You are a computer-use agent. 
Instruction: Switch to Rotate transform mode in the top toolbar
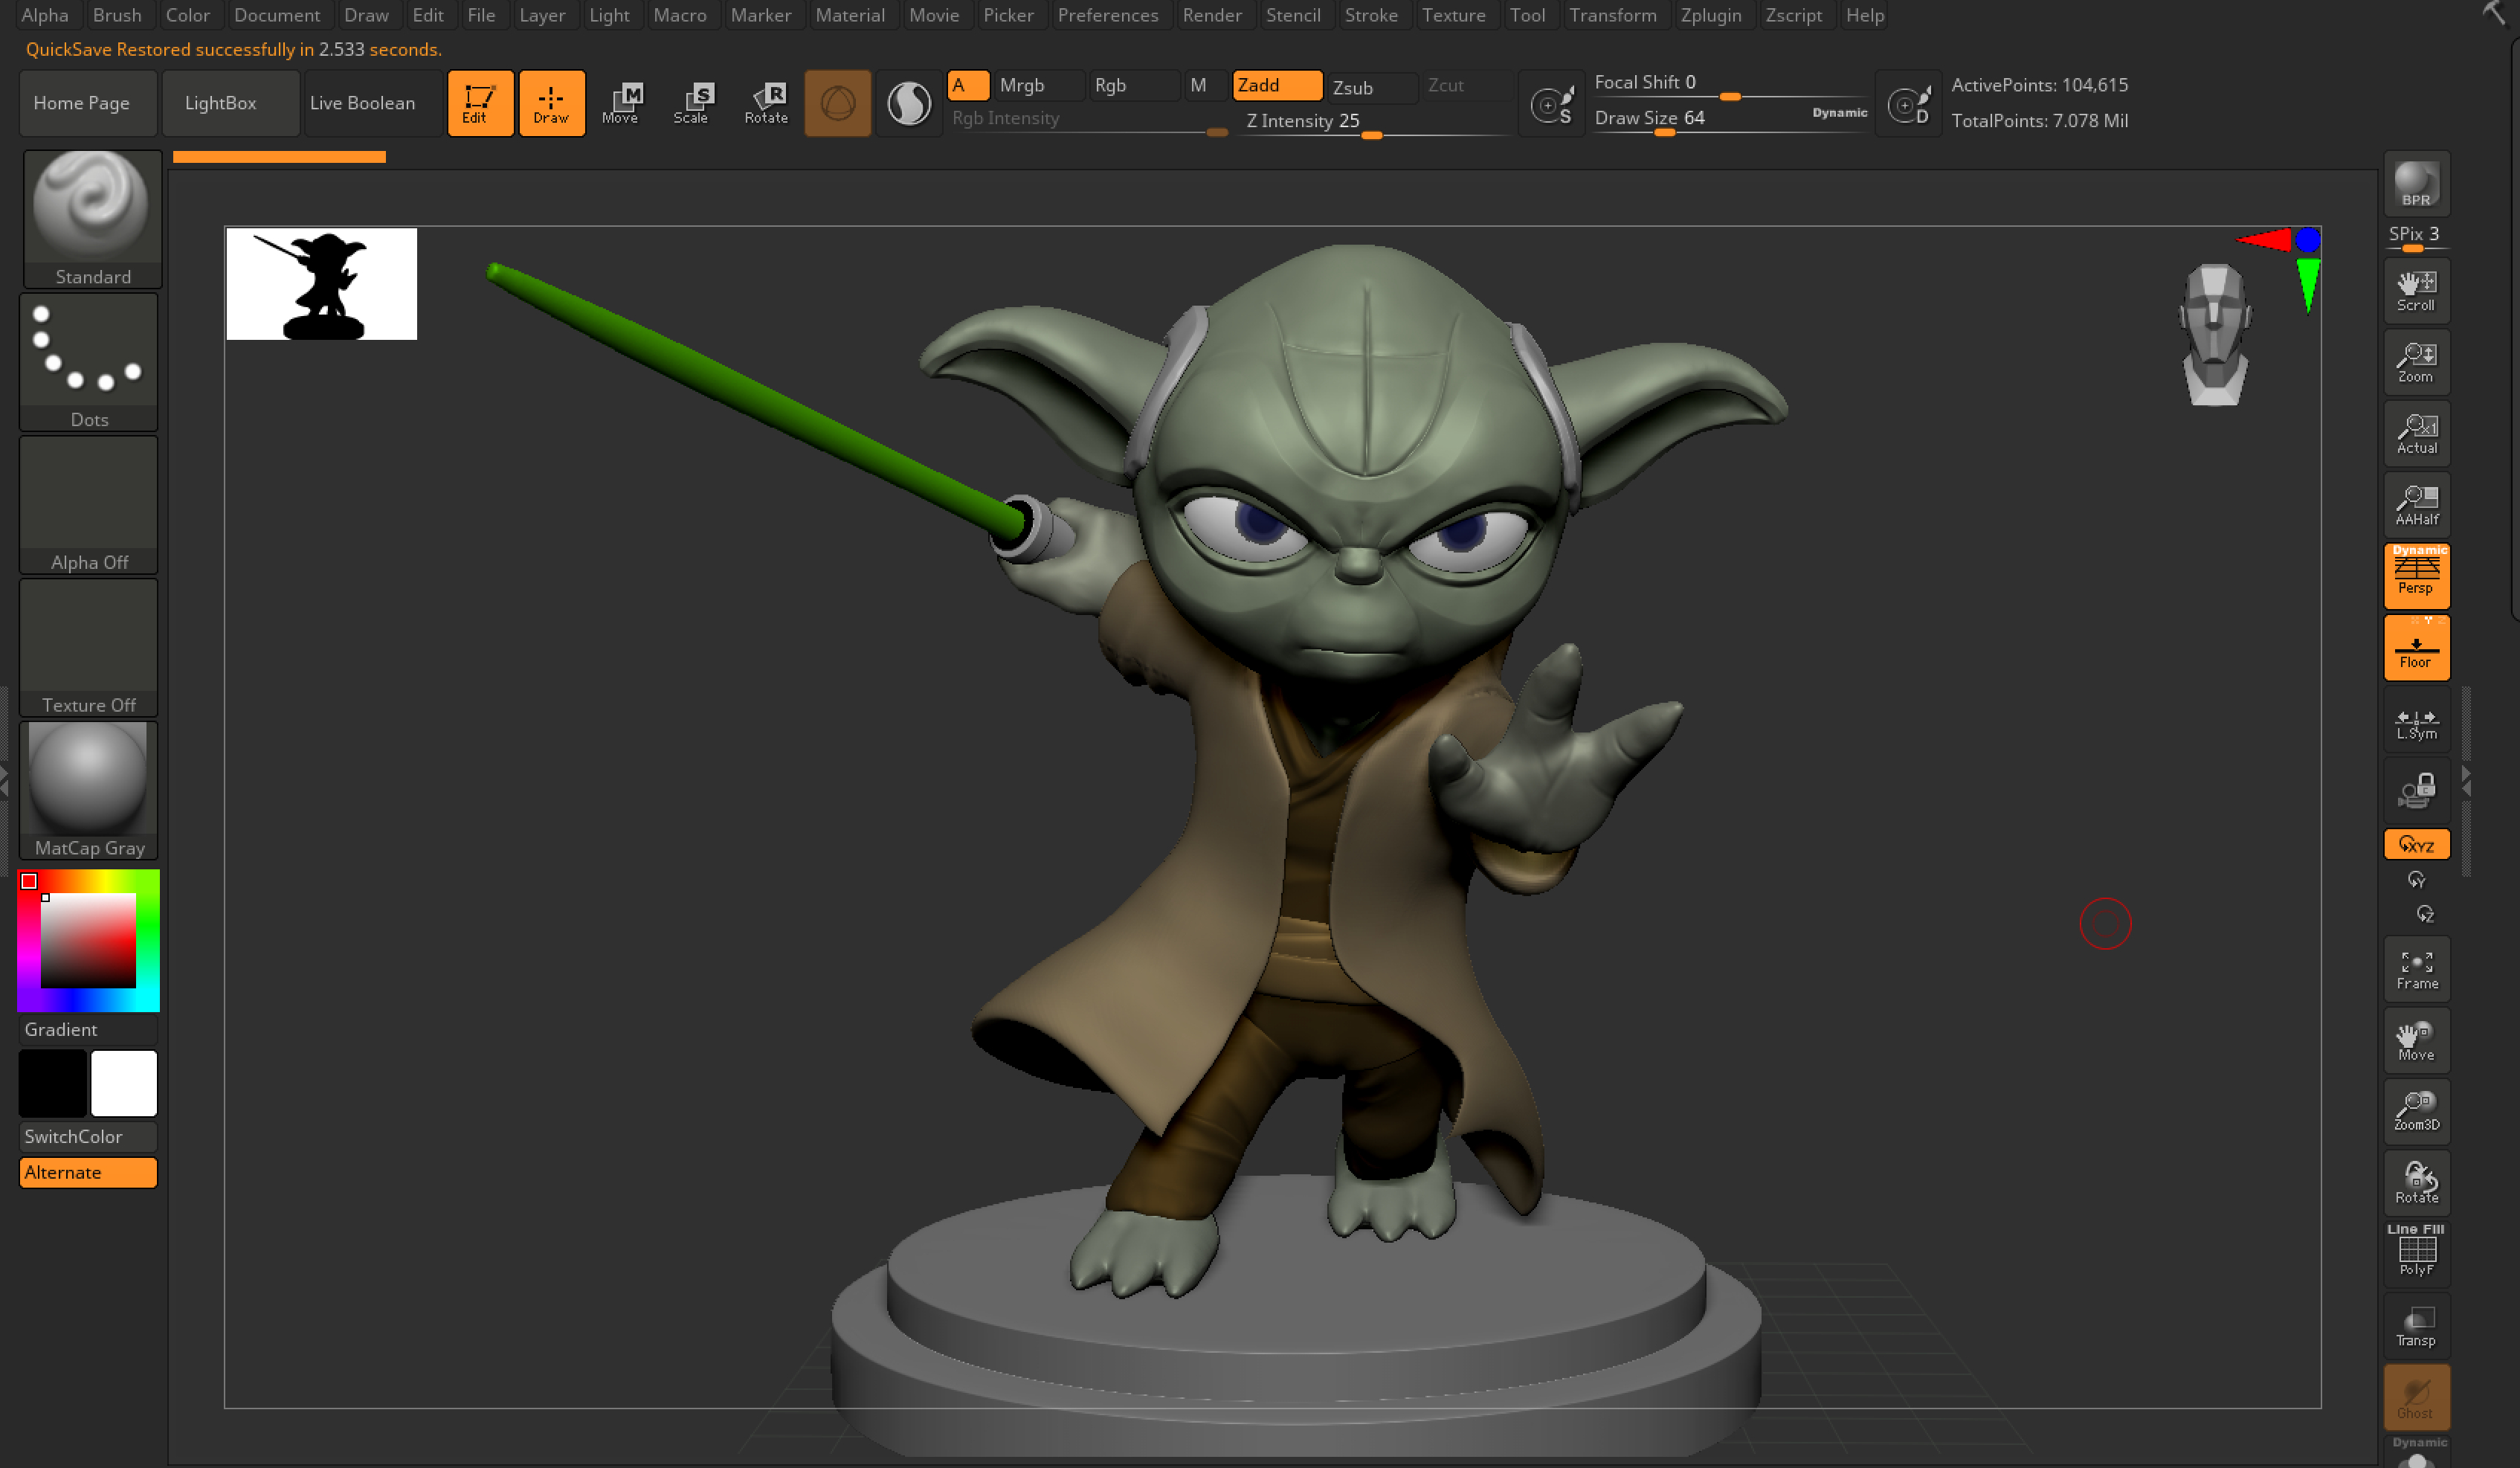(x=766, y=103)
